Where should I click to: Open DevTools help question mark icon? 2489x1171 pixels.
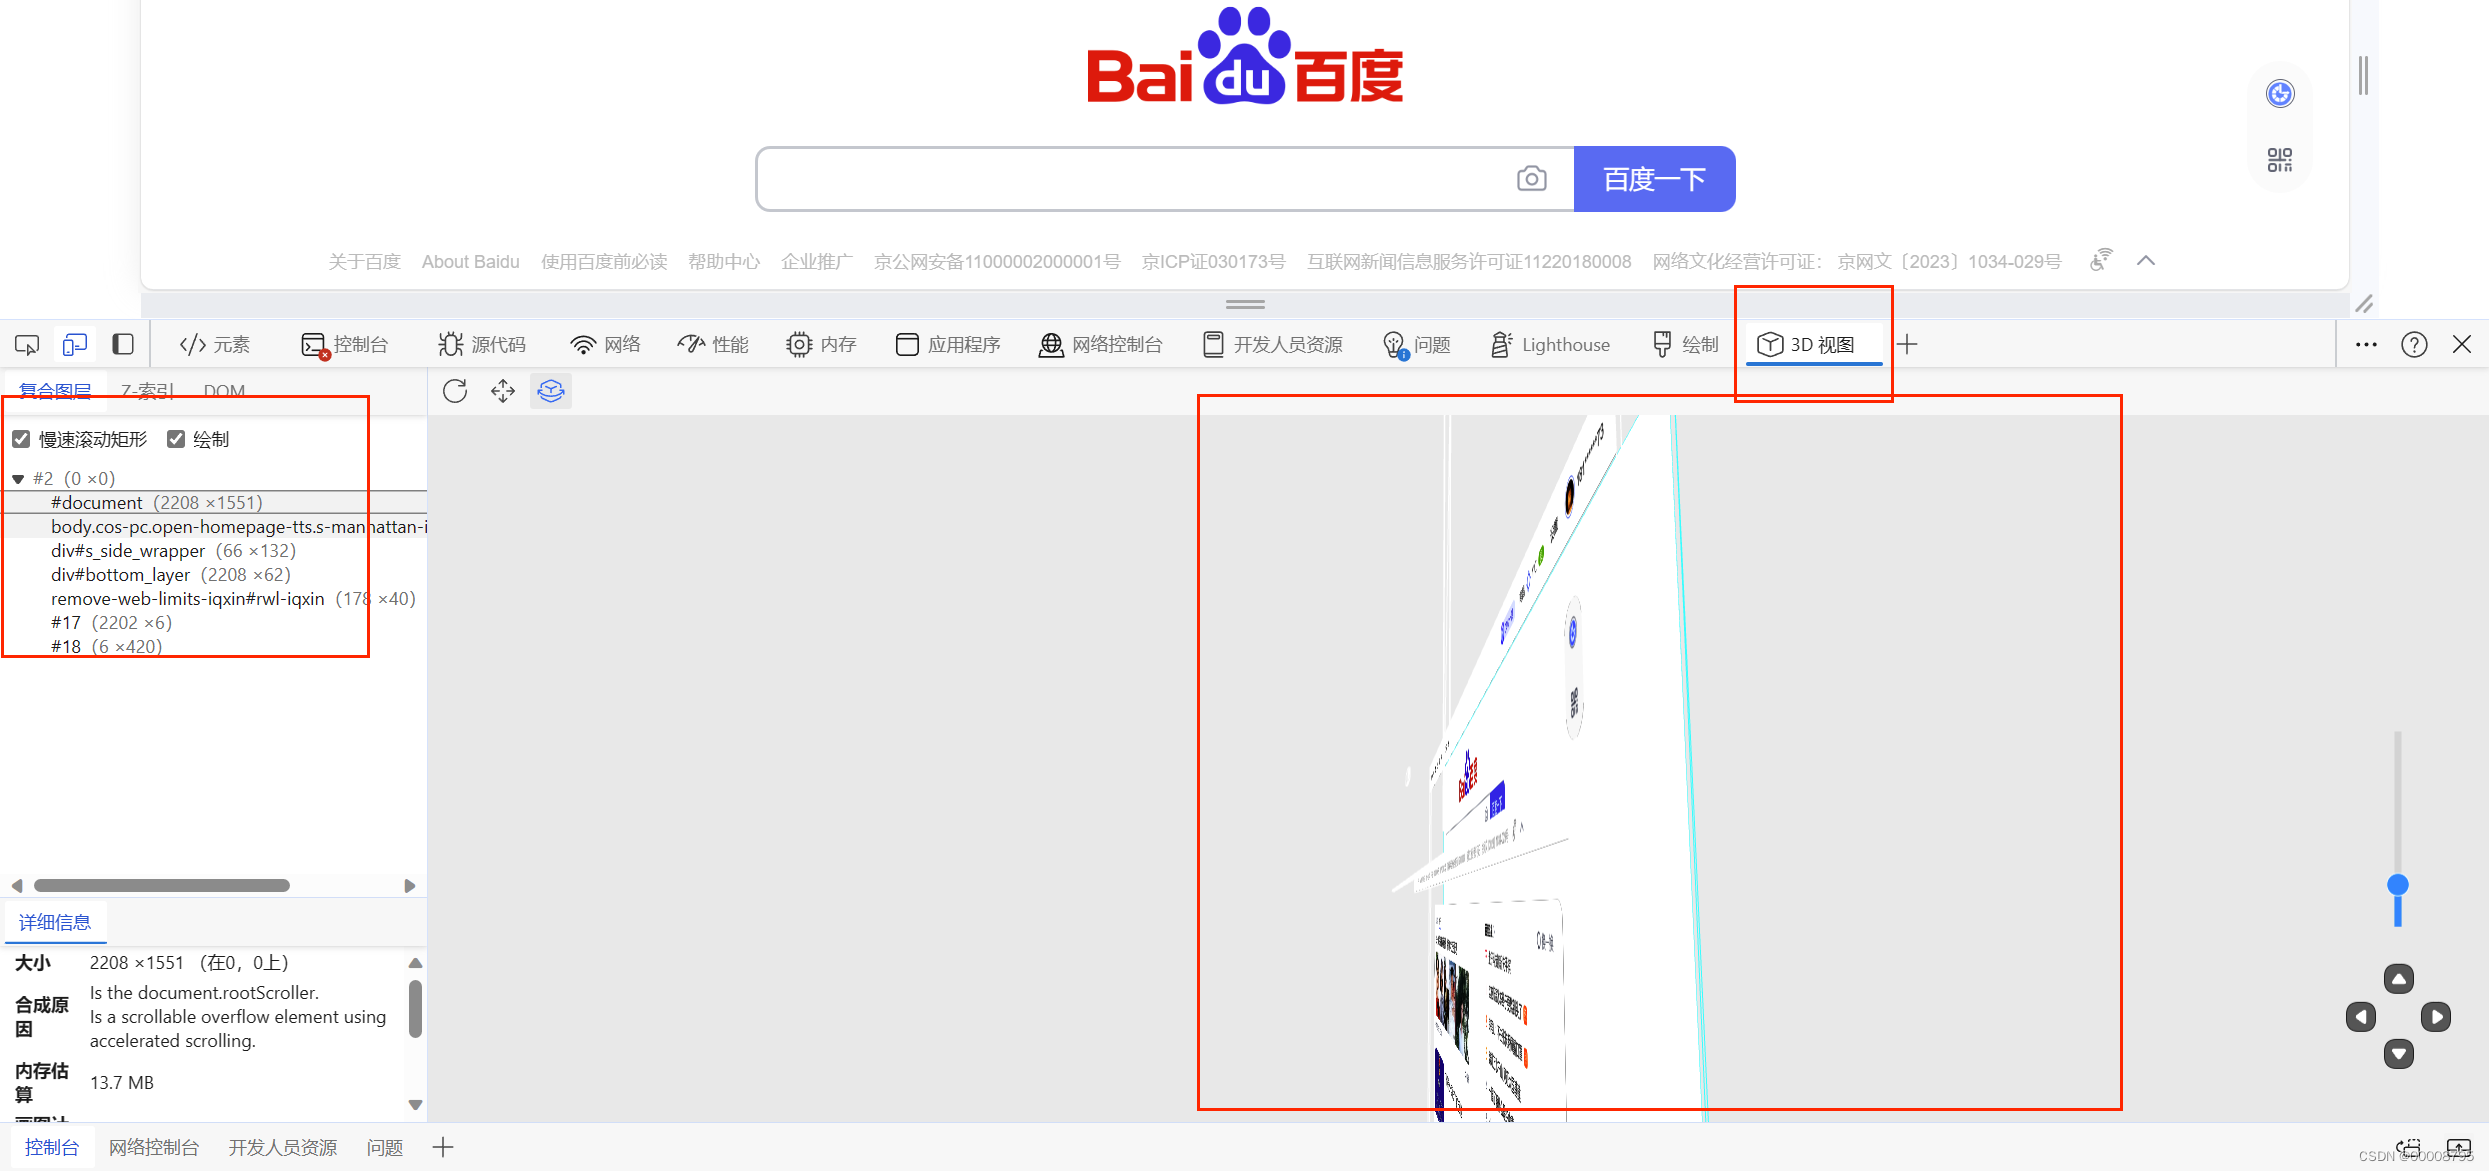2414,345
